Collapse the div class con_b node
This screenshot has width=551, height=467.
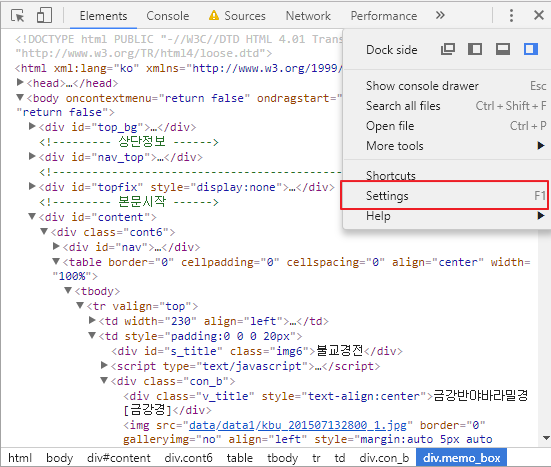tap(104, 380)
